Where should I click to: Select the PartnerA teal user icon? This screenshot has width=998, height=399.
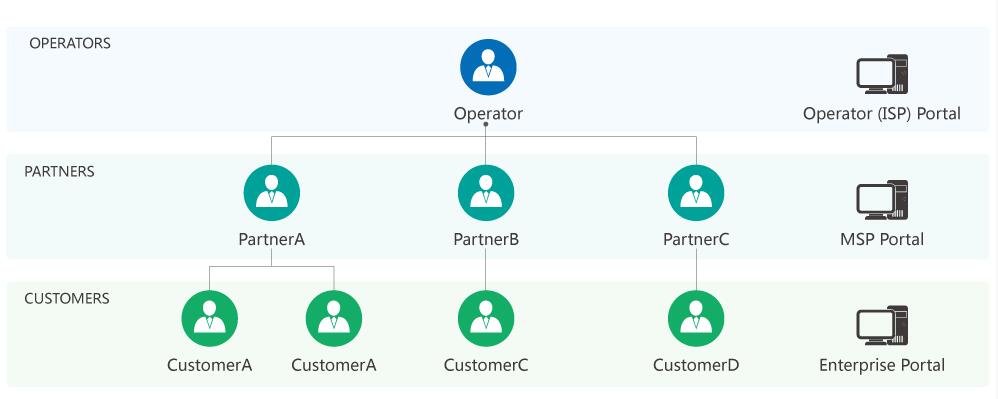(272, 193)
